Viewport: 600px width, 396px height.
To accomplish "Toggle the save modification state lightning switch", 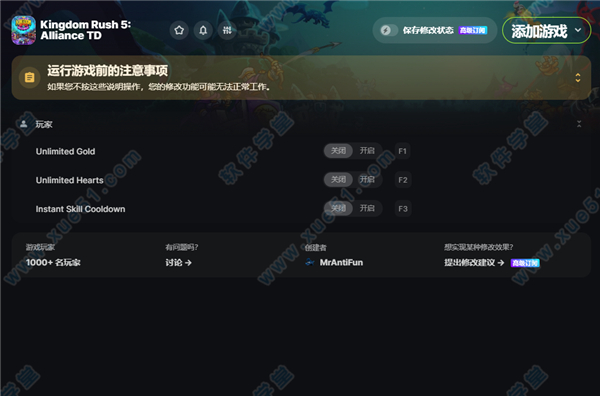I will click(389, 30).
